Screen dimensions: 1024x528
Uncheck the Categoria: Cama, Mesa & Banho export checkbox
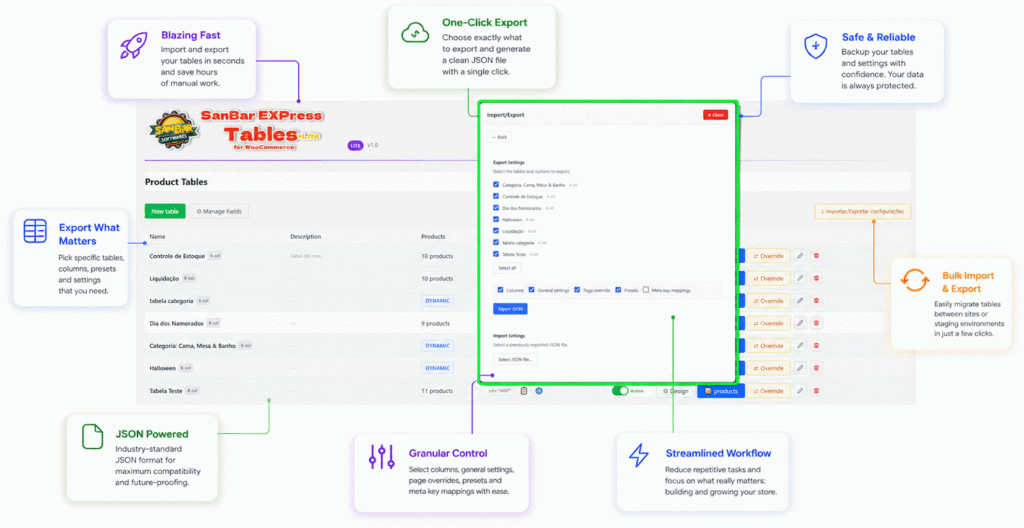(496, 184)
